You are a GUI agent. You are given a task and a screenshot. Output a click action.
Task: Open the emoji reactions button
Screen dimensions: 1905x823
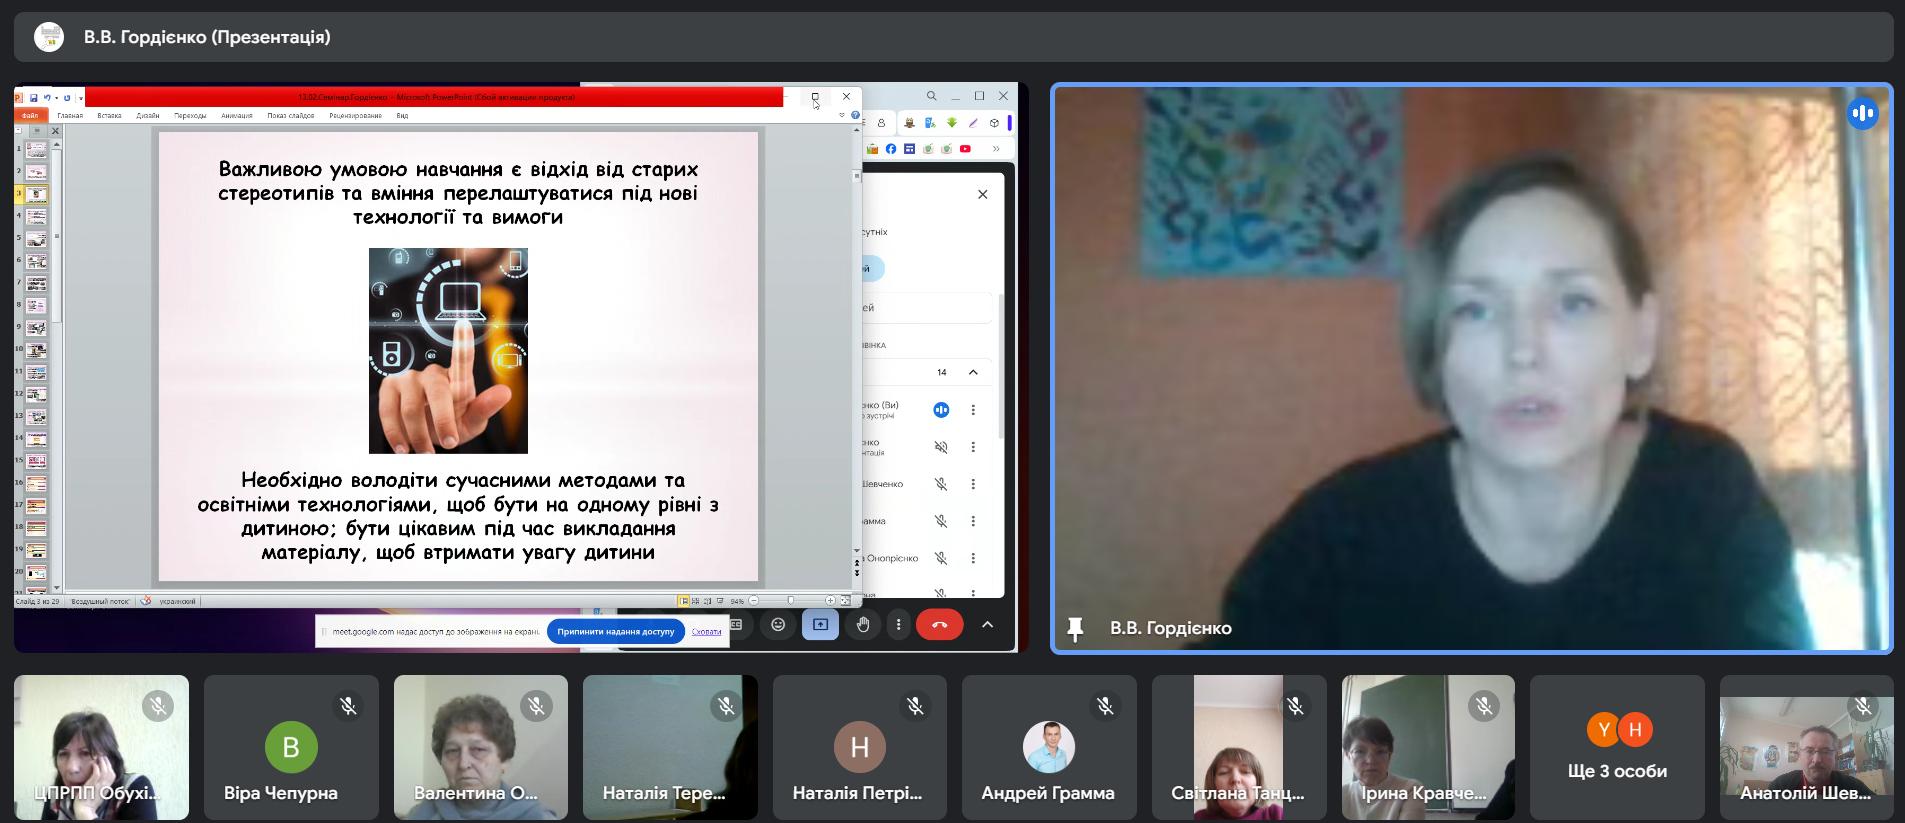[x=778, y=625]
